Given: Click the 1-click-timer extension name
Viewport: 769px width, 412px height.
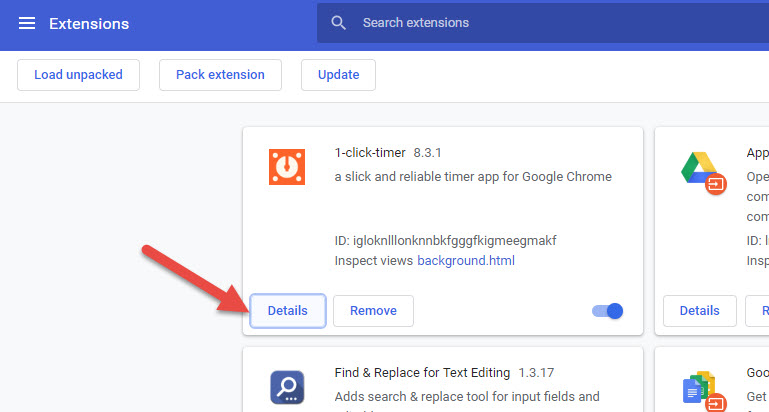Looking at the screenshot, I should (x=370, y=153).
